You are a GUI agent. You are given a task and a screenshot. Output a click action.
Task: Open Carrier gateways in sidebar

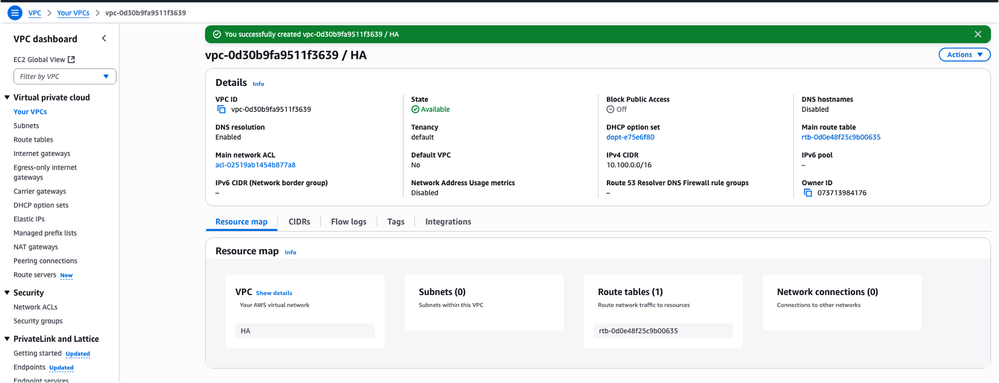[x=40, y=191]
